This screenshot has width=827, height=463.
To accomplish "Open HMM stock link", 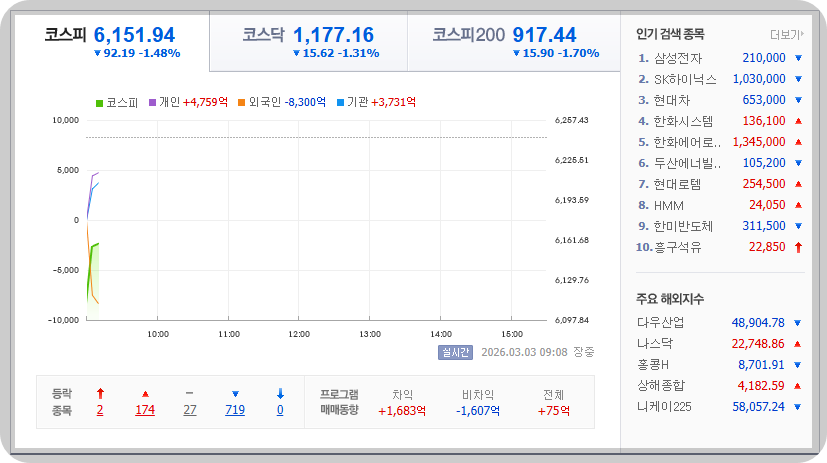I will [x=669, y=205].
